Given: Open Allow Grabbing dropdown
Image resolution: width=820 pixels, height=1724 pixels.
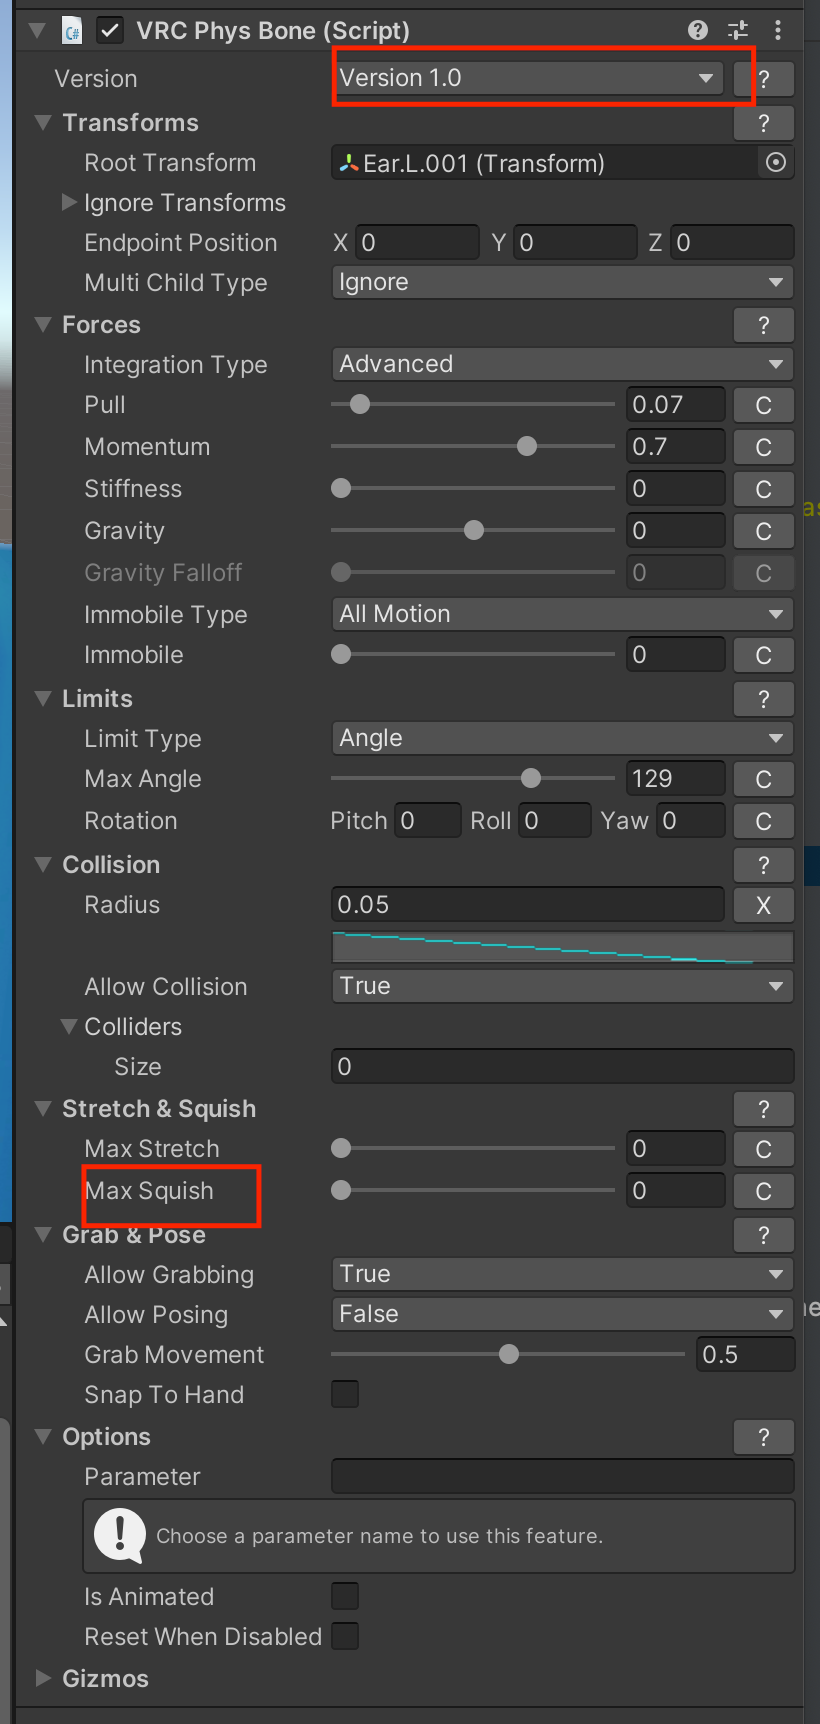Looking at the screenshot, I should coord(562,1274).
